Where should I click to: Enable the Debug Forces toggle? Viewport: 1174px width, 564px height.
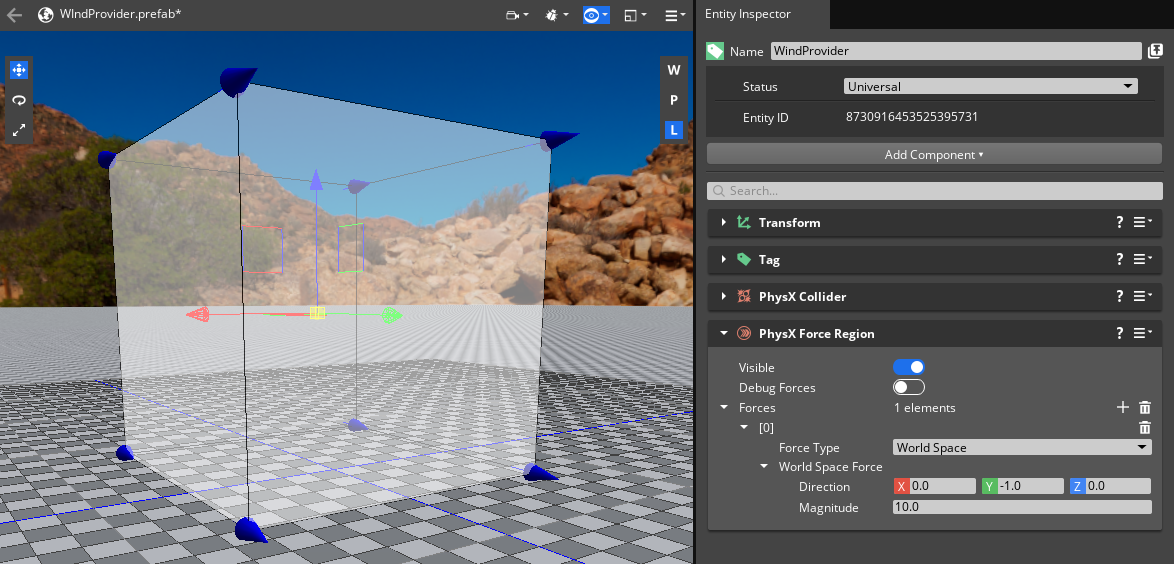pyautogui.click(x=908, y=387)
